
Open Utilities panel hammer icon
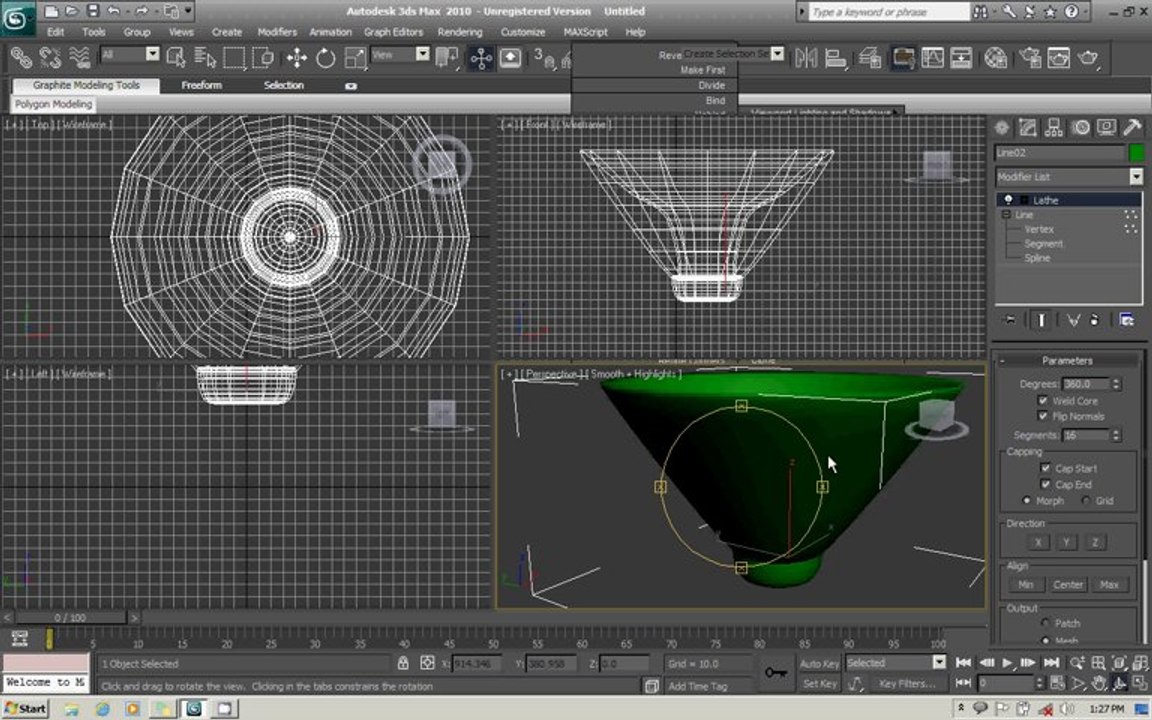pos(1132,128)
